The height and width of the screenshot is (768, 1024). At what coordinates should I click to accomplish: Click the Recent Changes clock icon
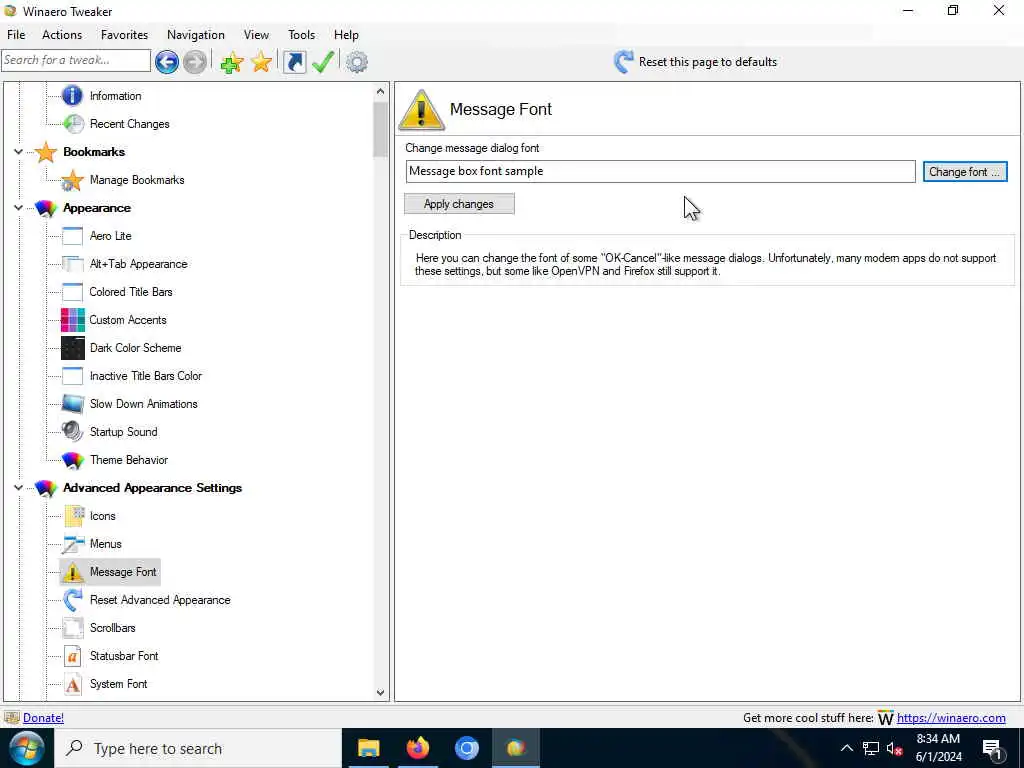[x=72, y=124]
